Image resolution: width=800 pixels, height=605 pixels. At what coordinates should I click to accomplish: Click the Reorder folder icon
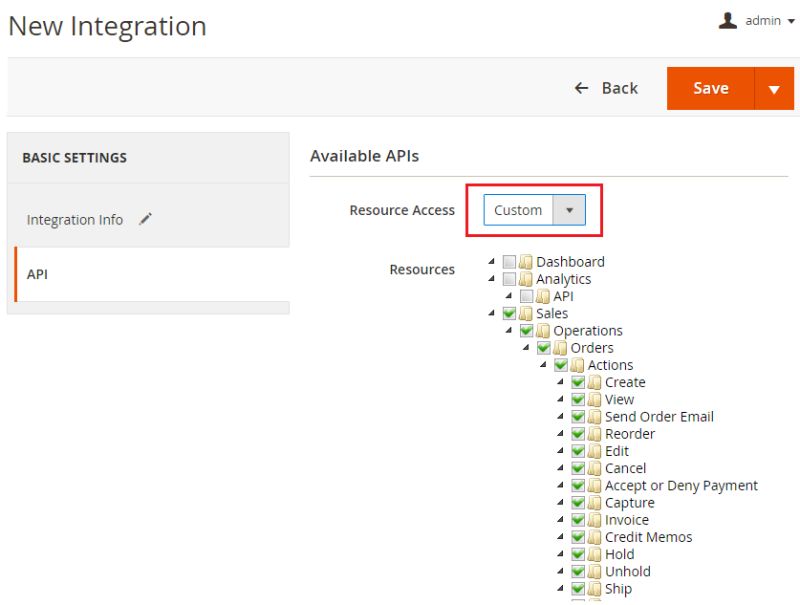pyautogui.click(x=594, y=434)
